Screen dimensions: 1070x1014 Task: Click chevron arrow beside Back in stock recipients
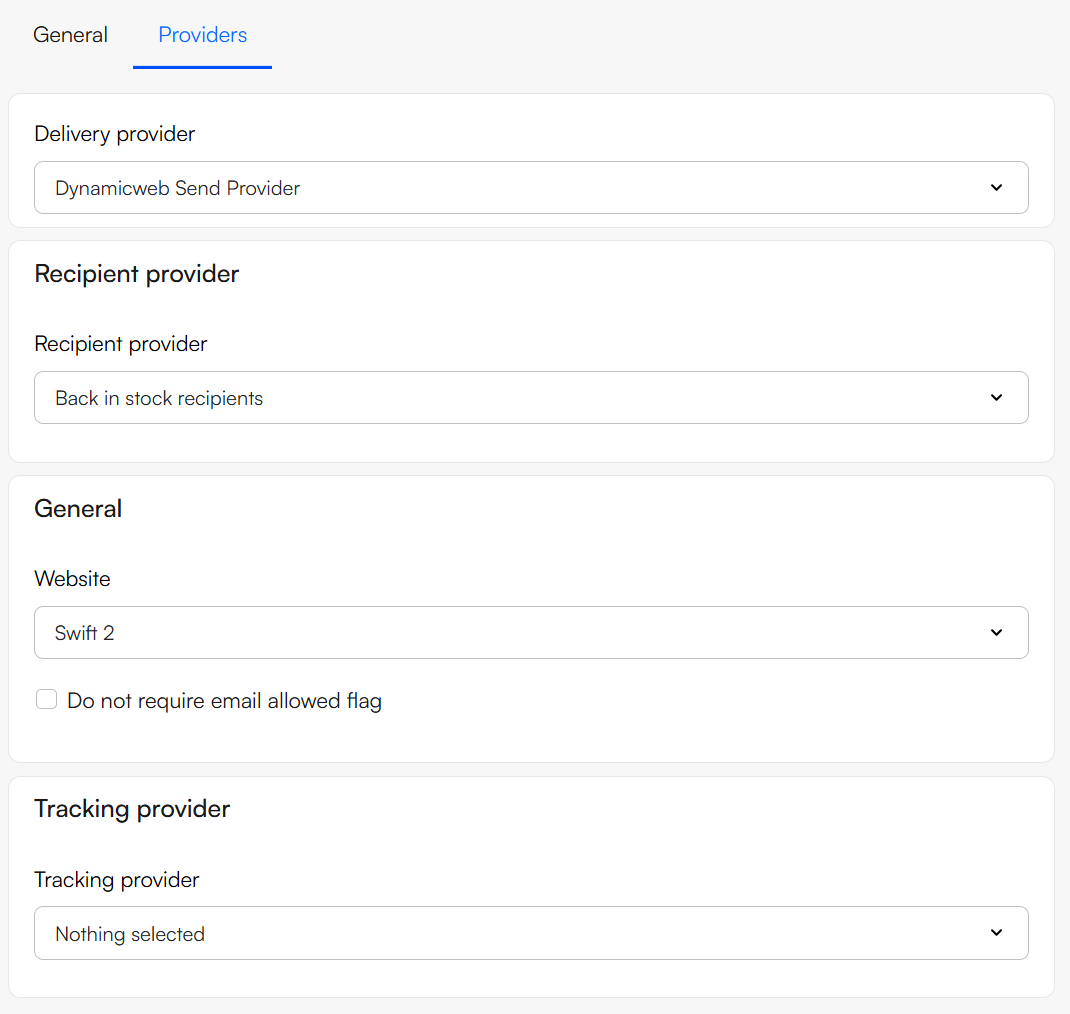tap(996, 398)
